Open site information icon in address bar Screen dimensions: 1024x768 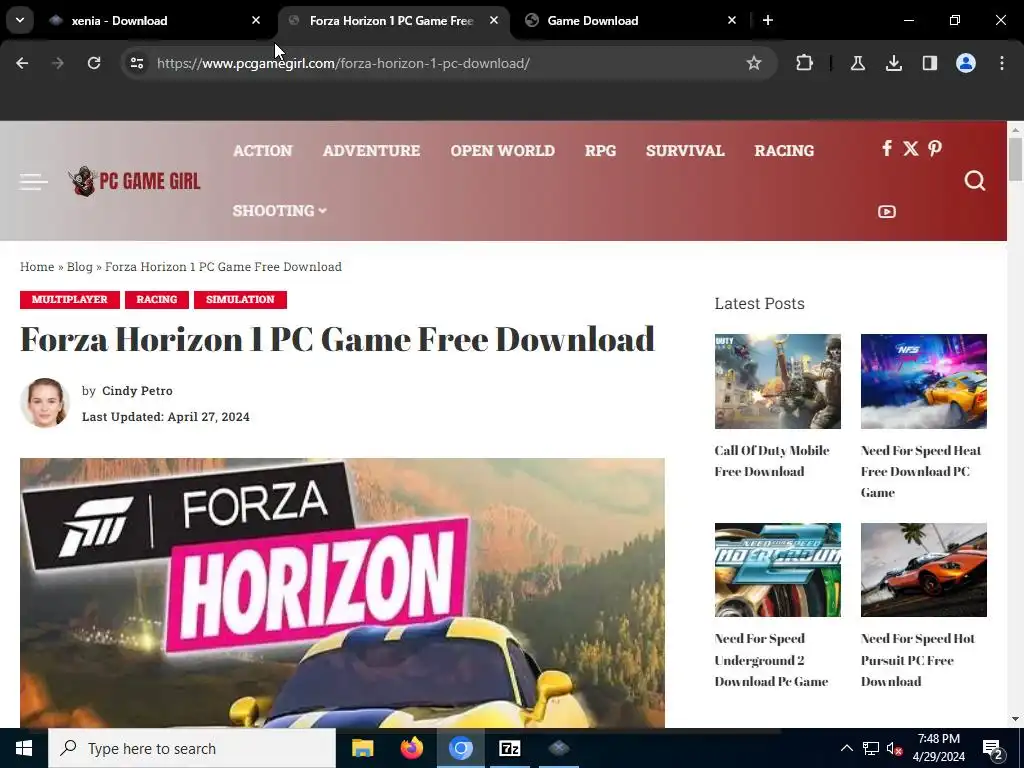point(136,63)
